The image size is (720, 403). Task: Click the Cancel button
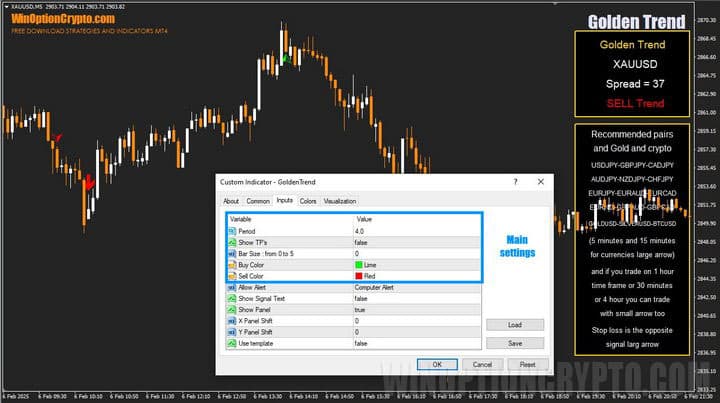point(482,364)
